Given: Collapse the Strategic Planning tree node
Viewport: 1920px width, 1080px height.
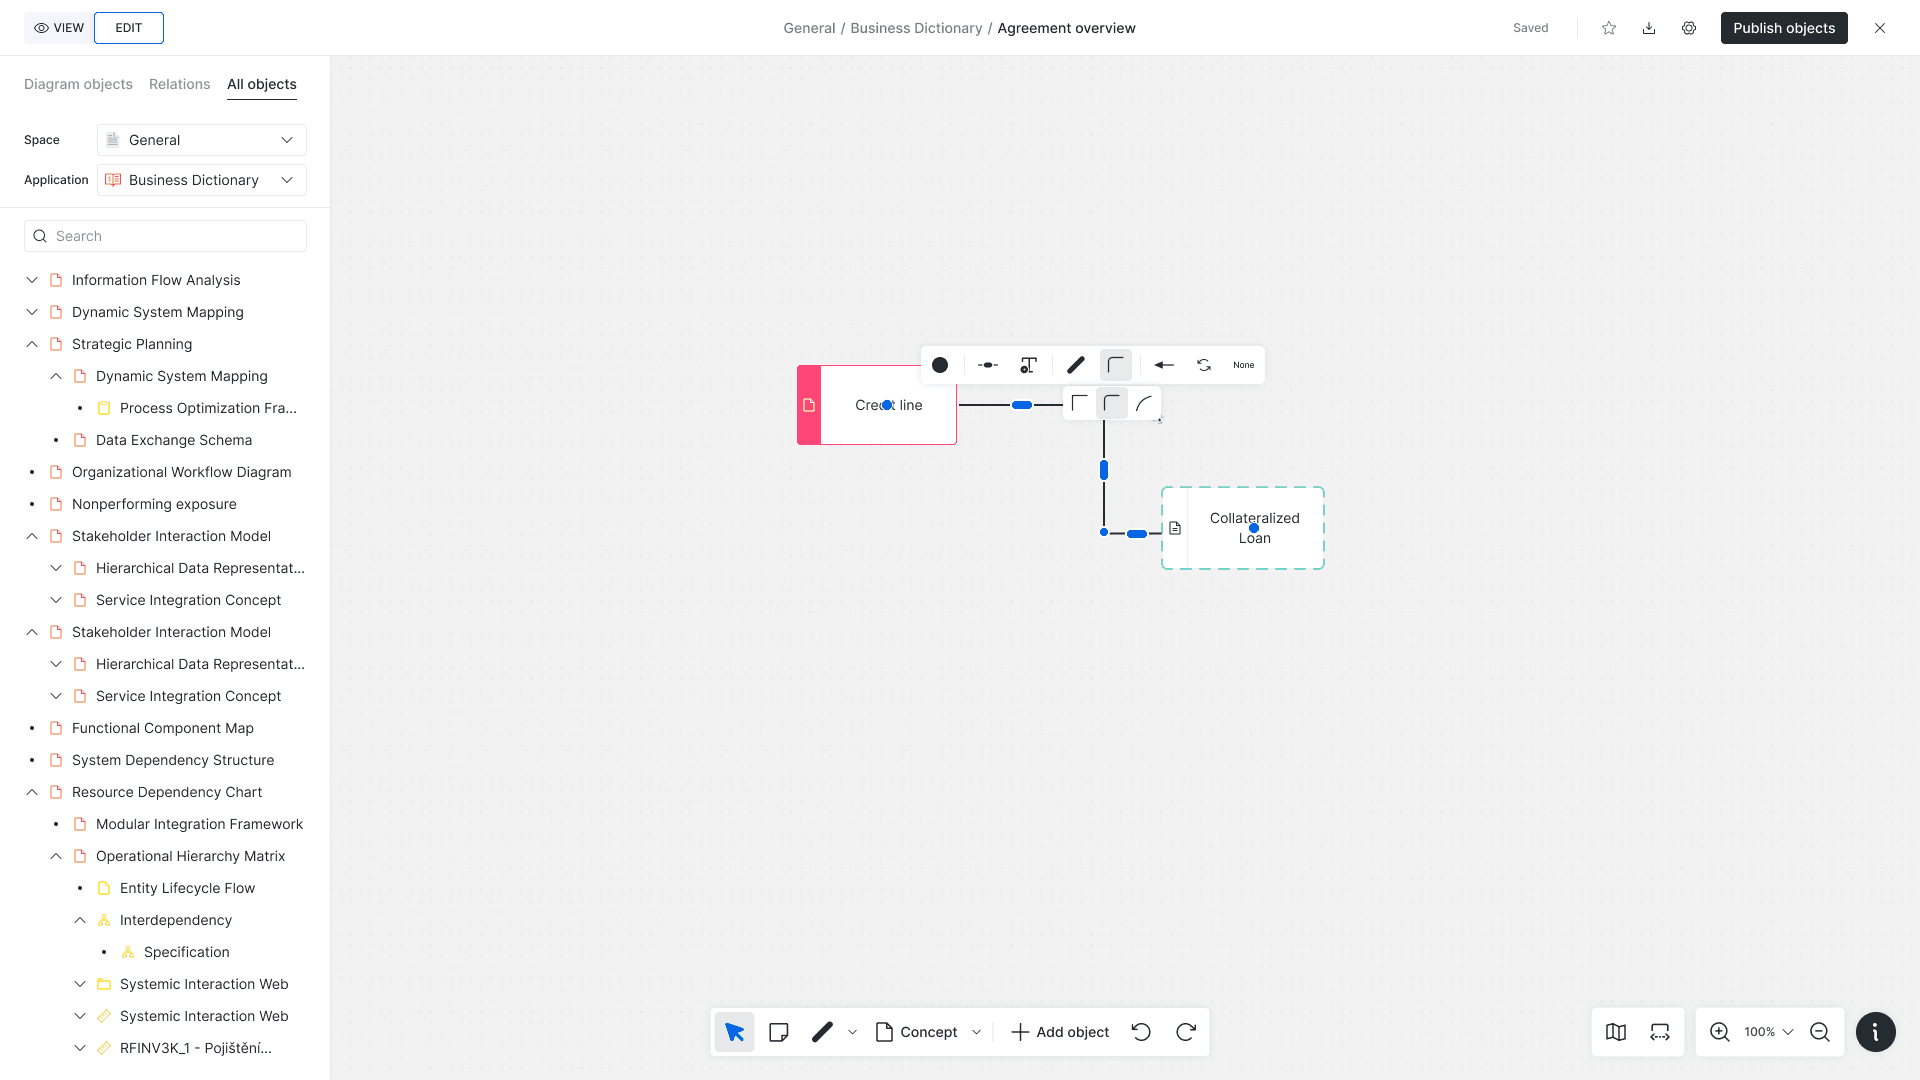Looking at the screenshot, I should (x=32, y=344).
